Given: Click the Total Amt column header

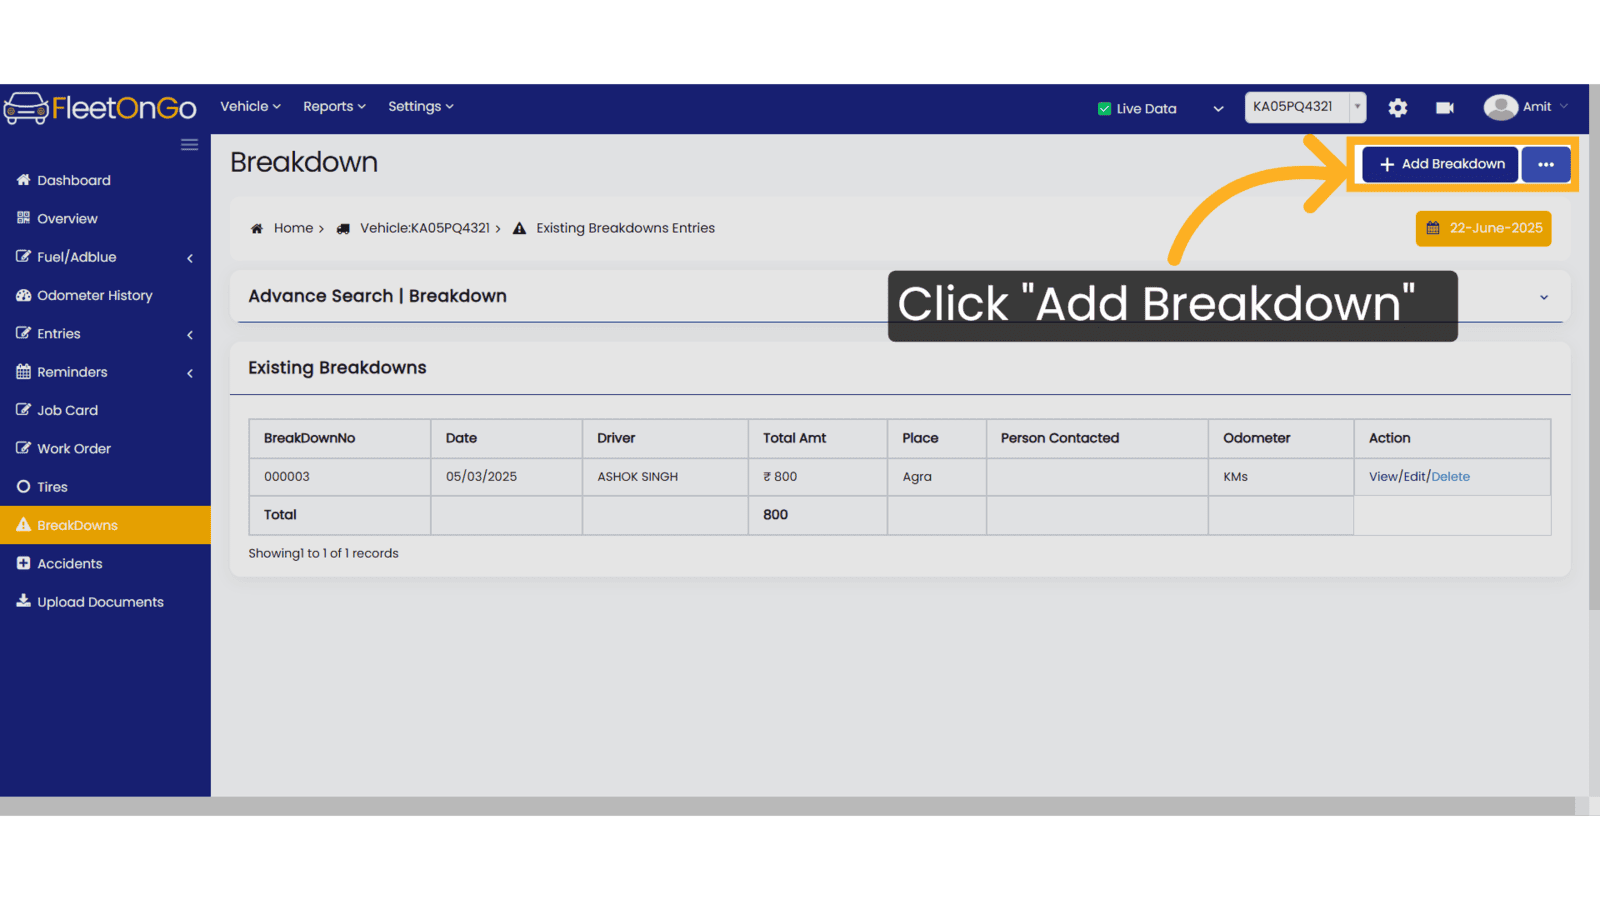Looking at the screenshot, I should [818, 438].
